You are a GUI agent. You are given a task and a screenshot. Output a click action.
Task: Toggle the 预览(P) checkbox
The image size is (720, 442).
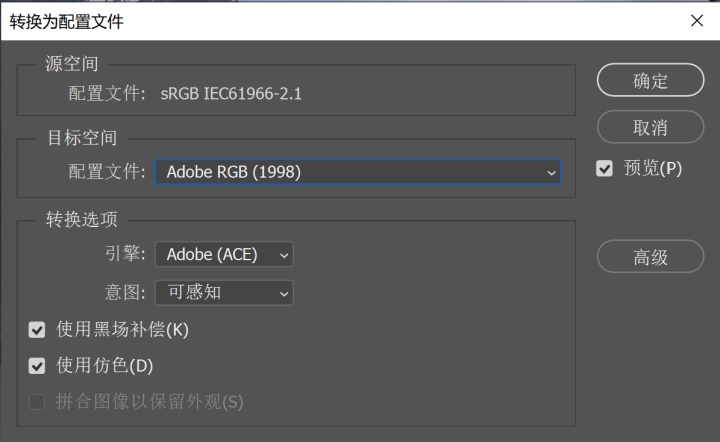coord(604,168)
